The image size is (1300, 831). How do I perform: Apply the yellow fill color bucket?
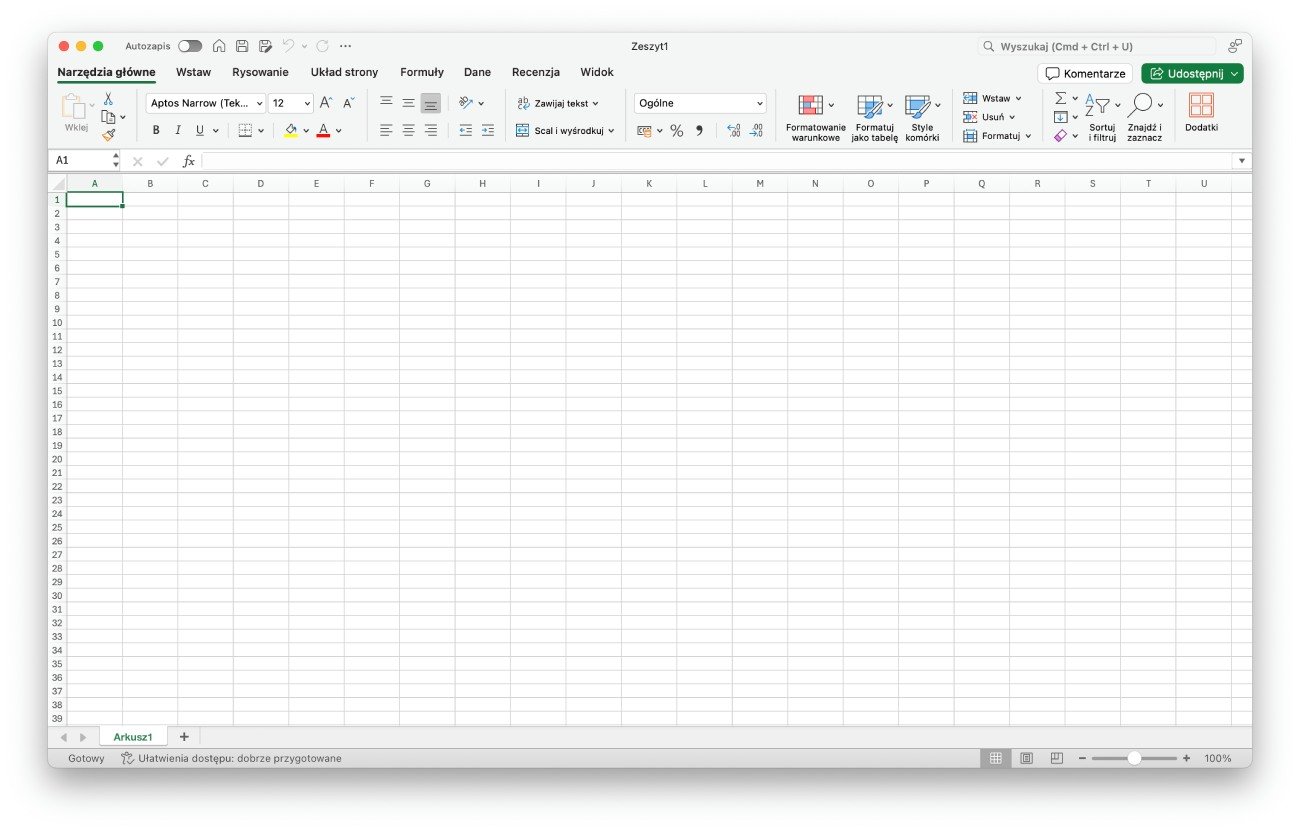[291, 130]
